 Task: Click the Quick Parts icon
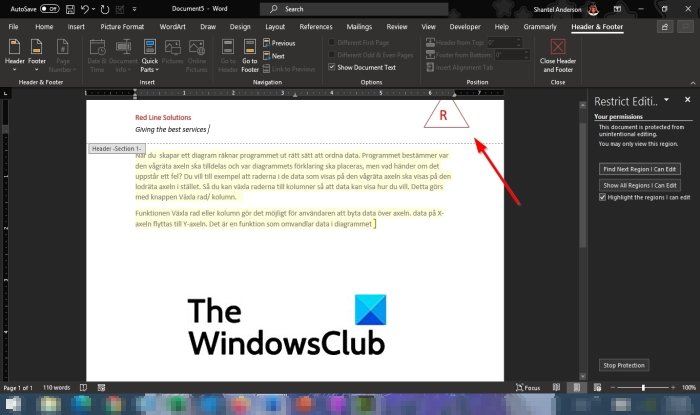(x=150, y=47)
